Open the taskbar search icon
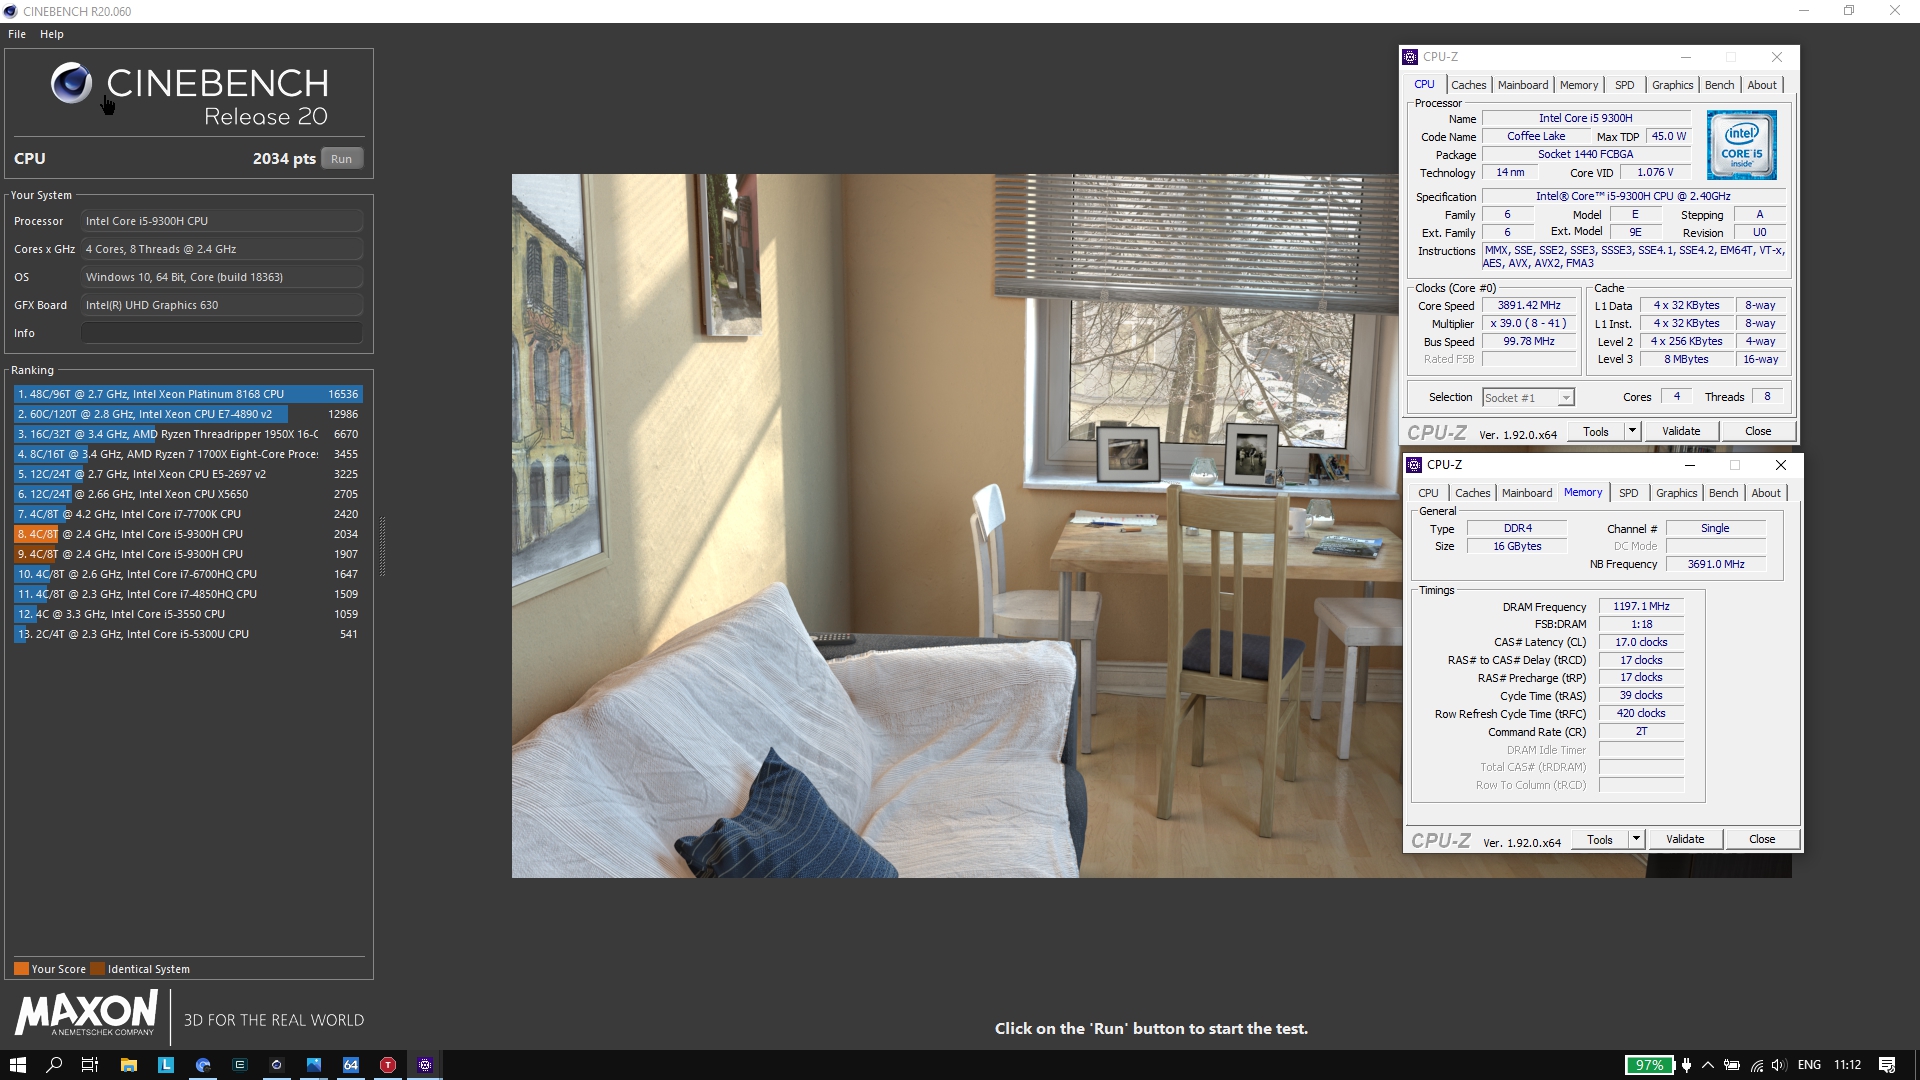 [54, 1065]
